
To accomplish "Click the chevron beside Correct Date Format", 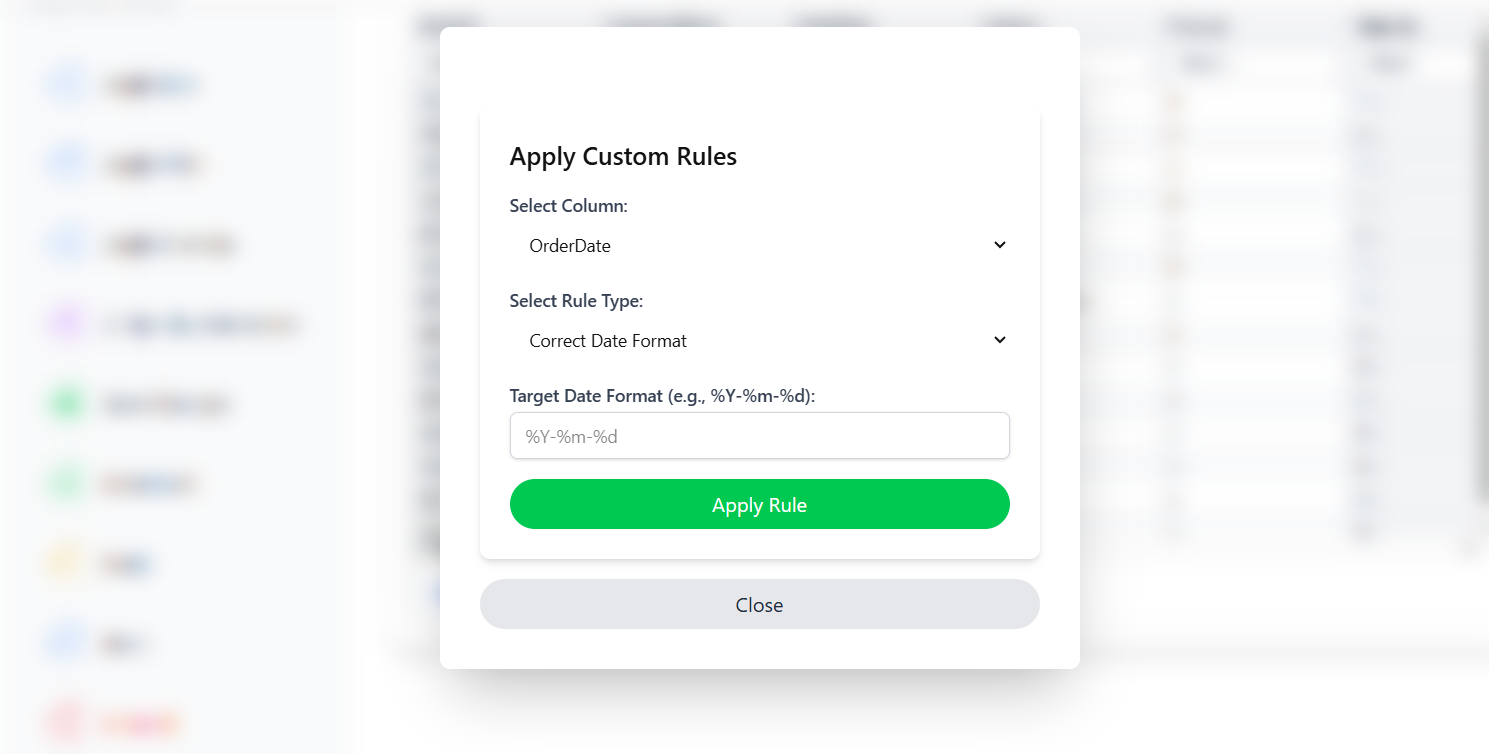I will click(999, 340).
